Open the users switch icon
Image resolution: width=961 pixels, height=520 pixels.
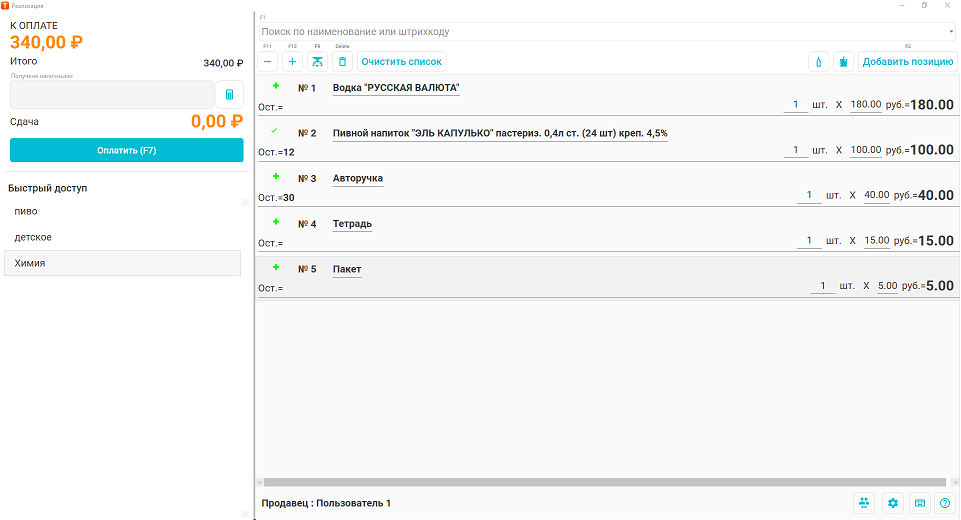pyautogui.click(x=864, y=503)
